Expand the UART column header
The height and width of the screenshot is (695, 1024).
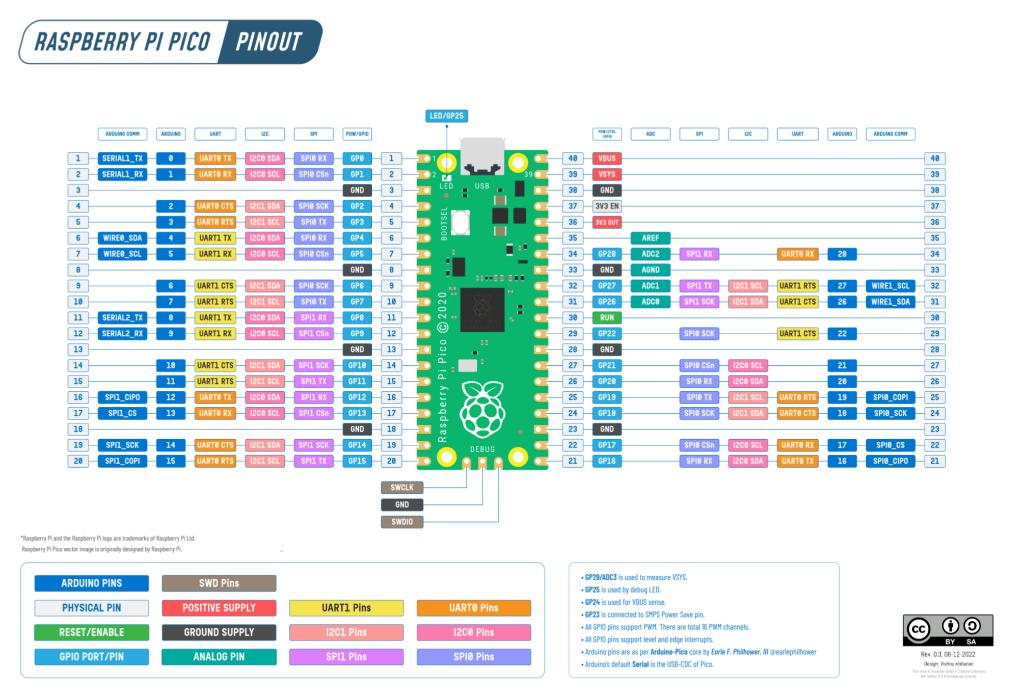pyautogui.click(x=217, y=134)
